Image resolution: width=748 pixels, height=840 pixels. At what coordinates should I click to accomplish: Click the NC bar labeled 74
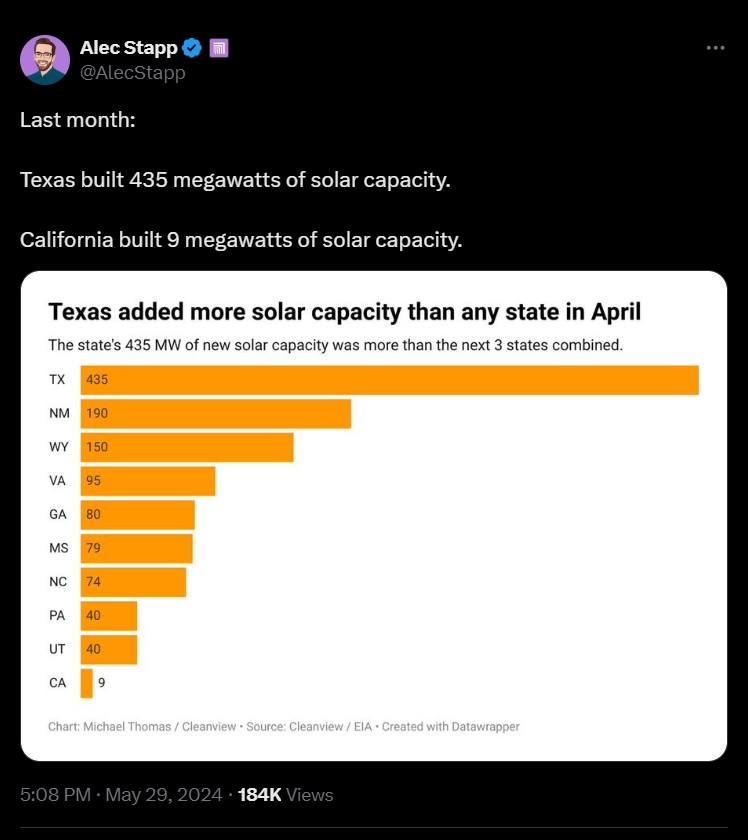click(134, 582)
